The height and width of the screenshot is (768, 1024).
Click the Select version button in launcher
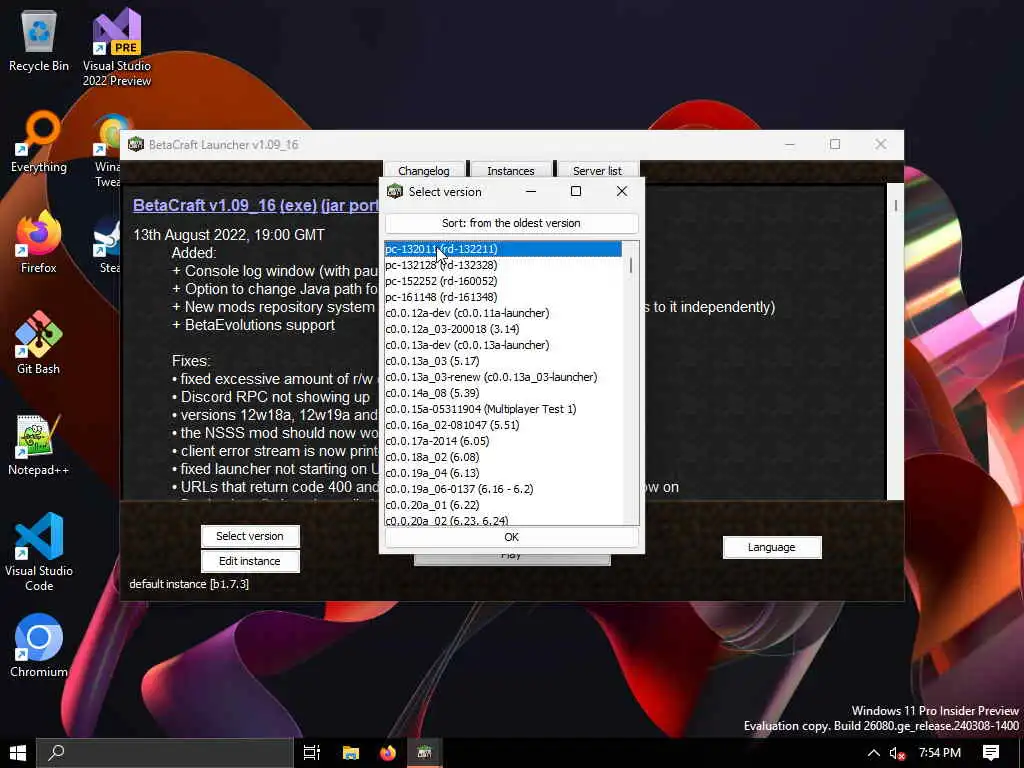click(x=250, y=536)
